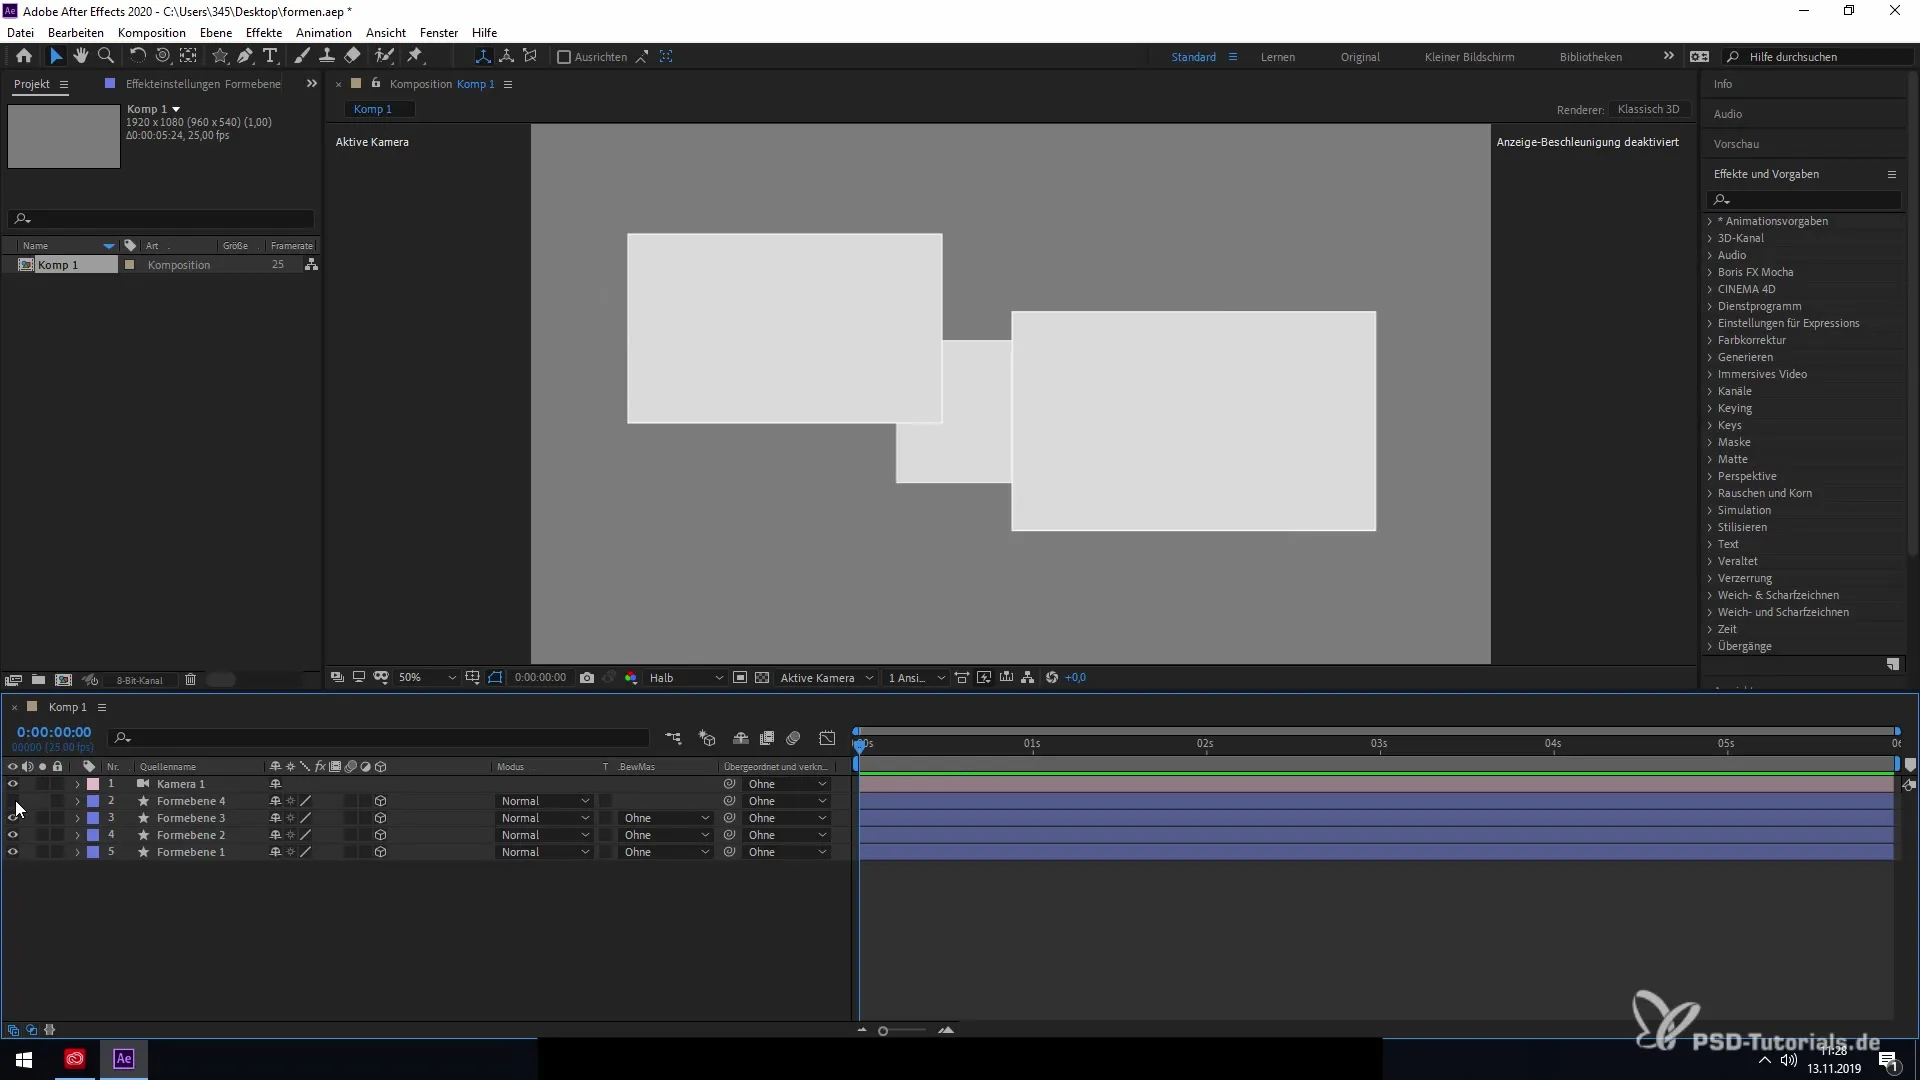Enable the Ausrichten snapping checkbox

564,57
